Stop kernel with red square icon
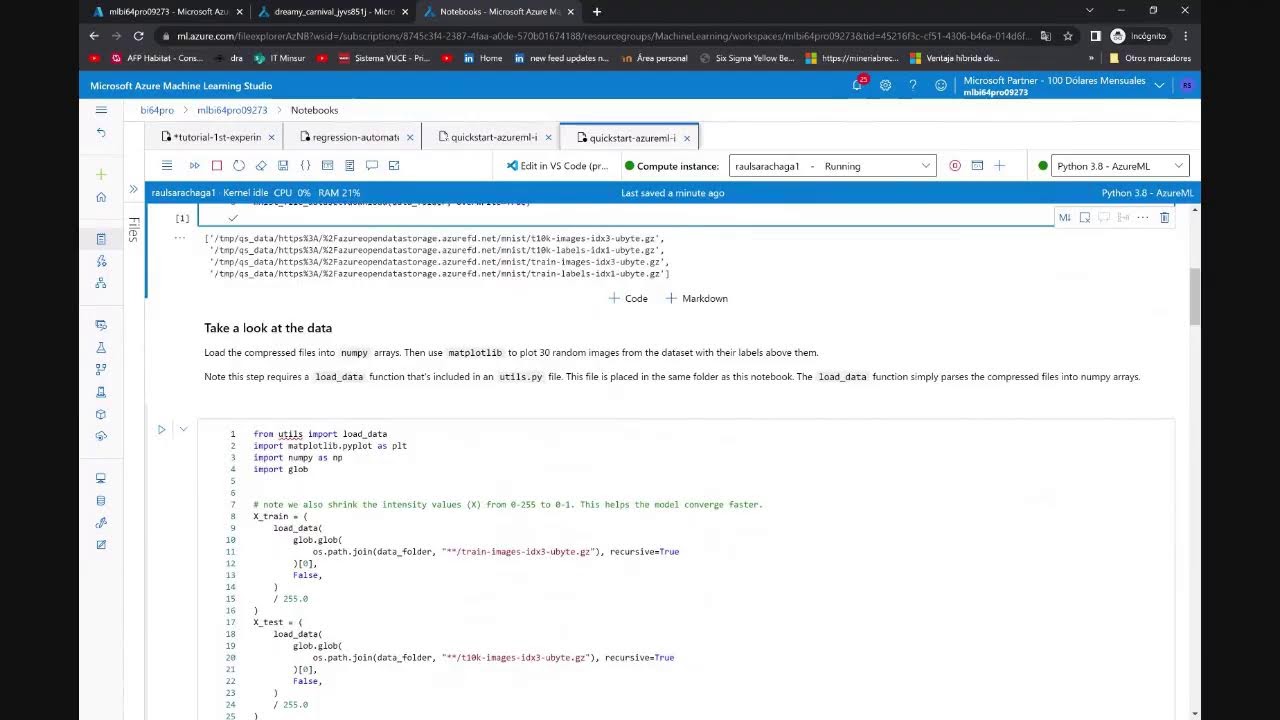The image size is (1280, 720). pos(217,166)
